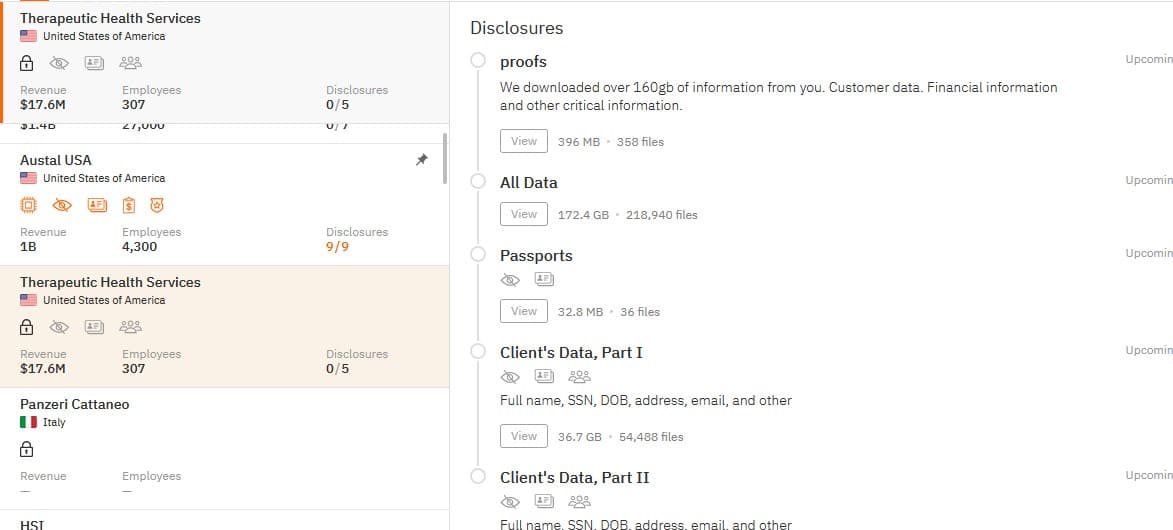Screen dimensions: 1173x530
Task: Select the timeline circle next to All Data
Action: tap(478, 181)
